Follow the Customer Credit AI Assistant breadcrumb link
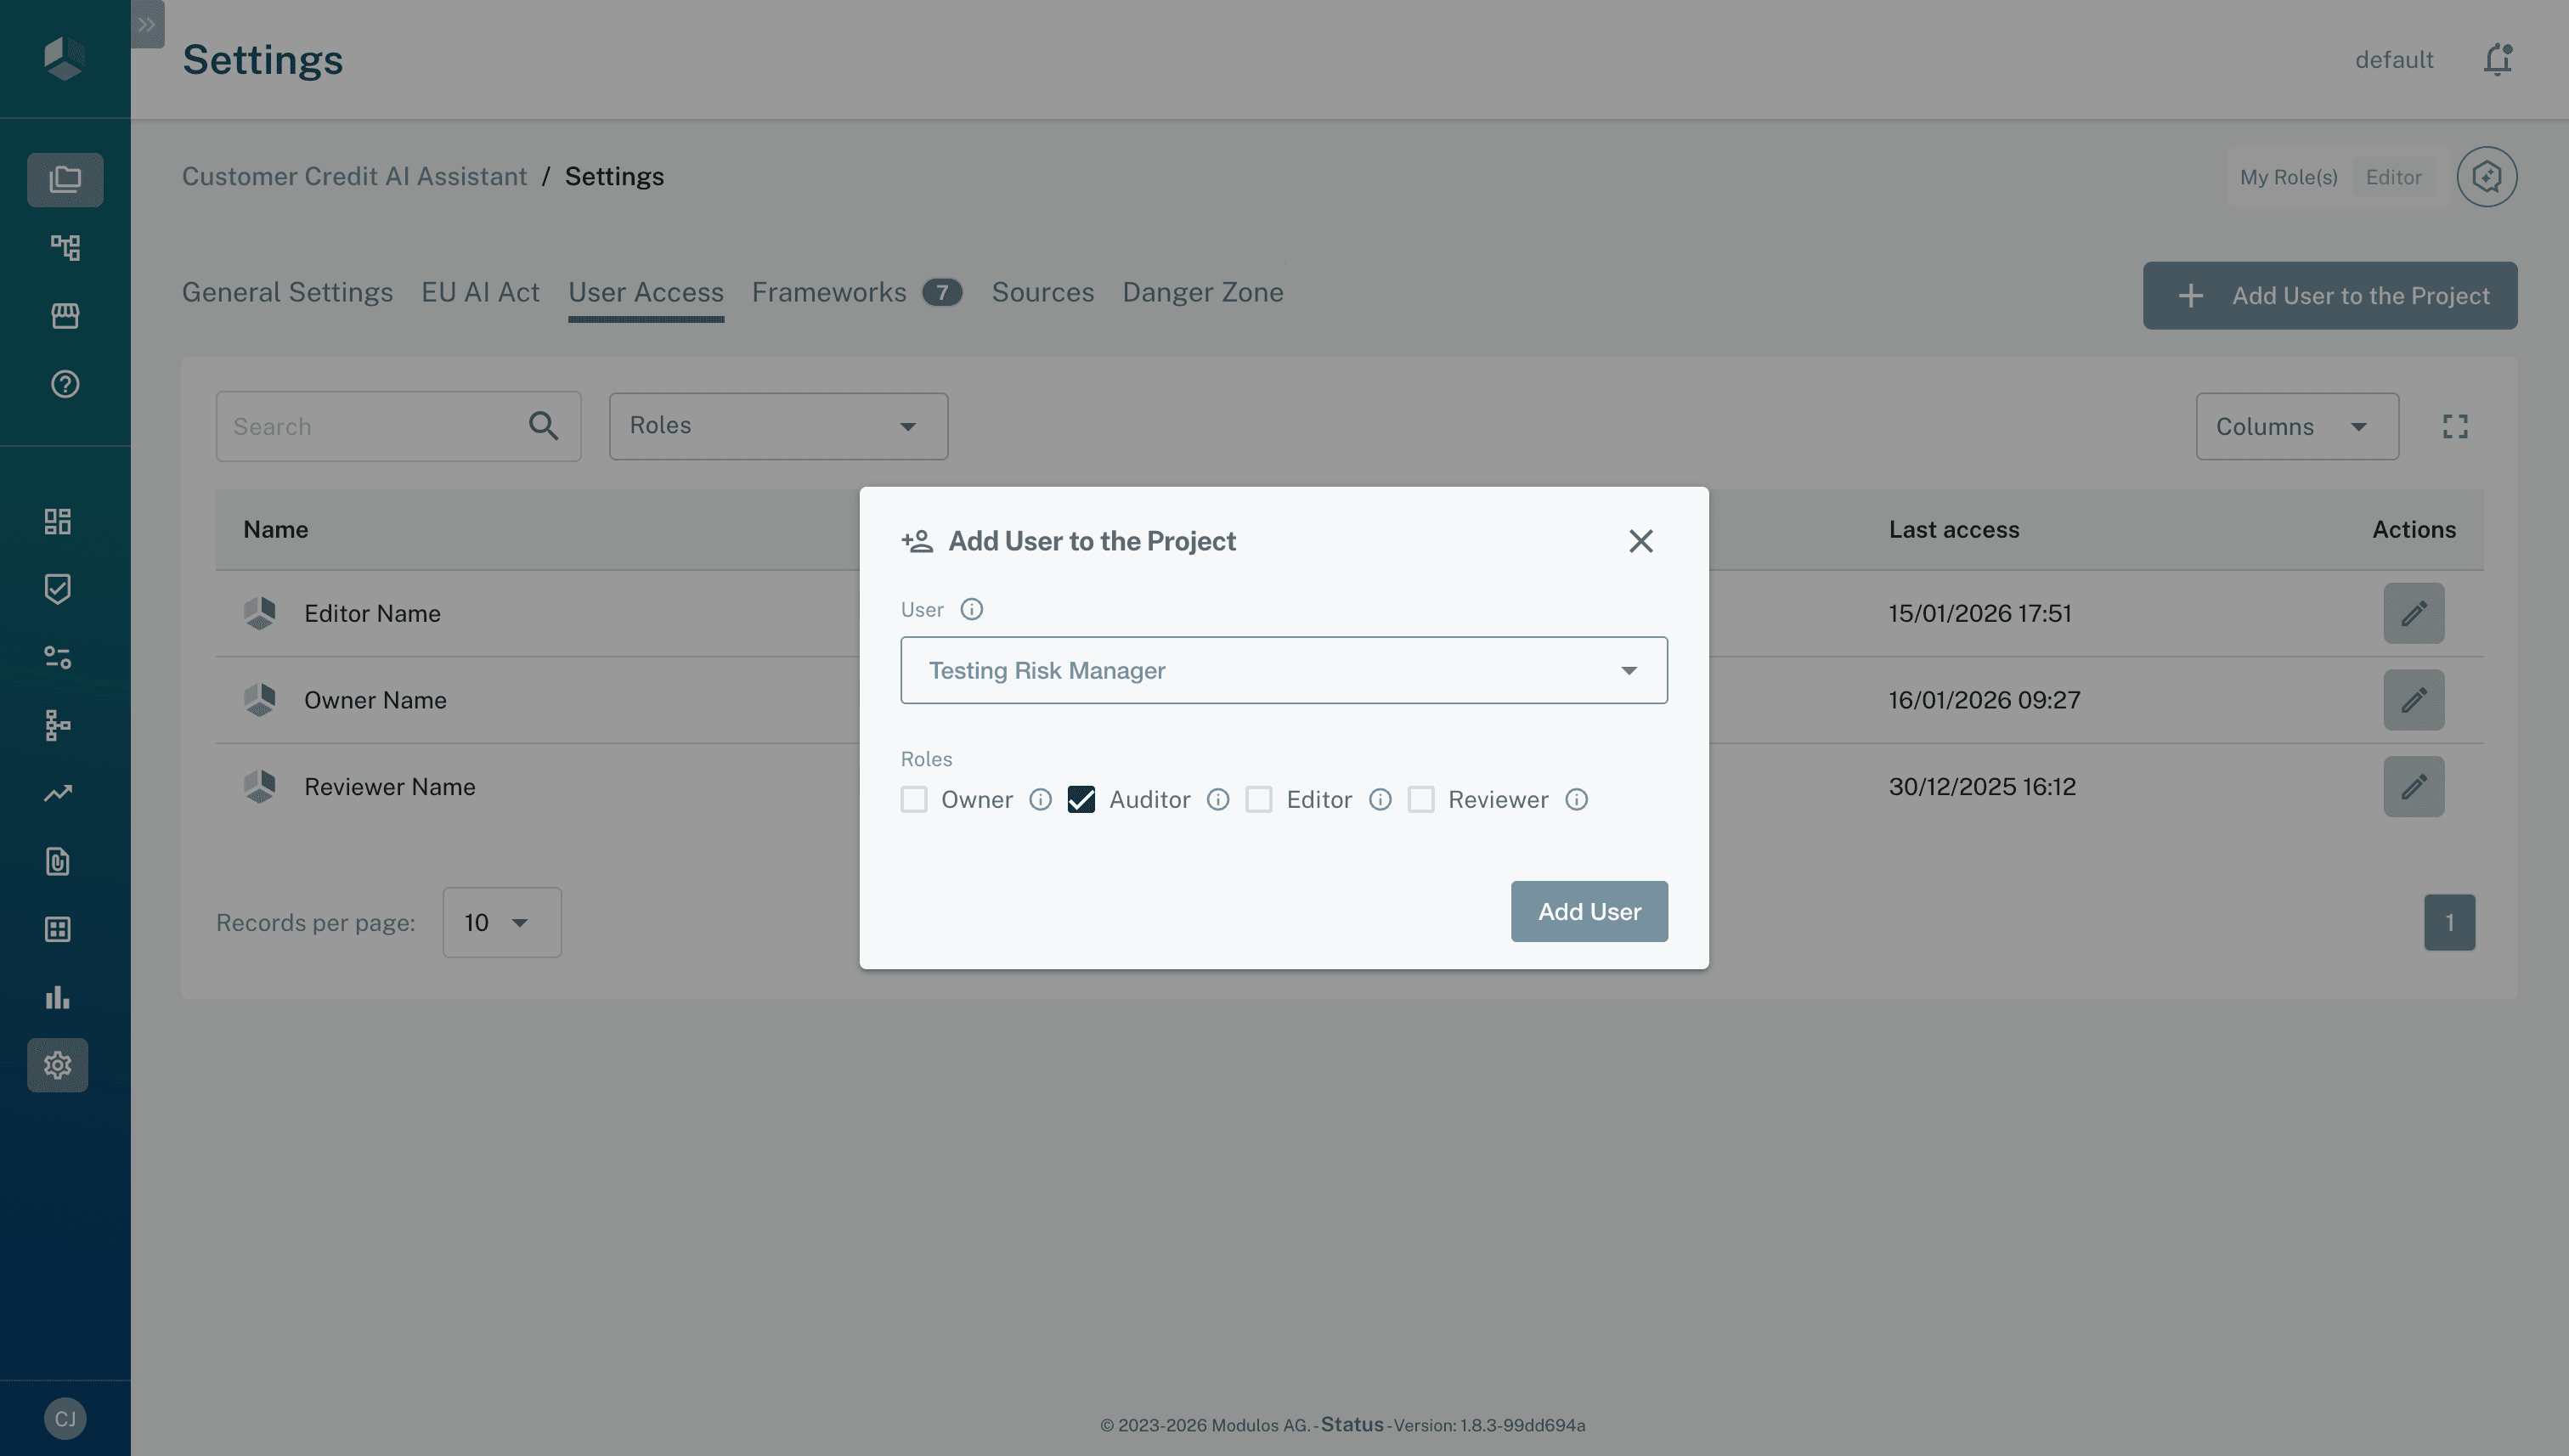The height and width of the screenshot is (1456, 2569). [x=355, y=176]
